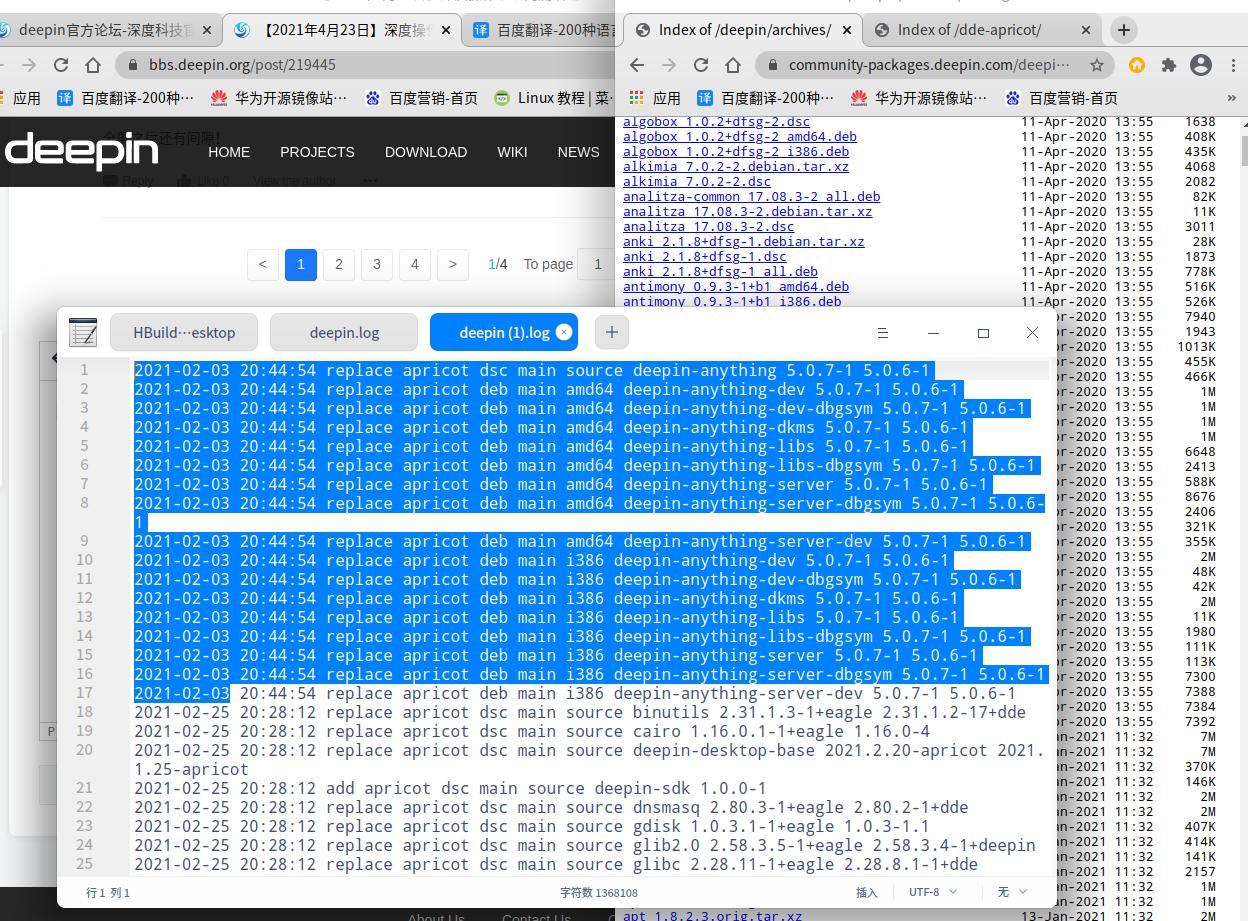Open 华为开源镜像站 bookmark in right browser
Viewport: 1248px width, 921px height.
[x=919, y=98]
